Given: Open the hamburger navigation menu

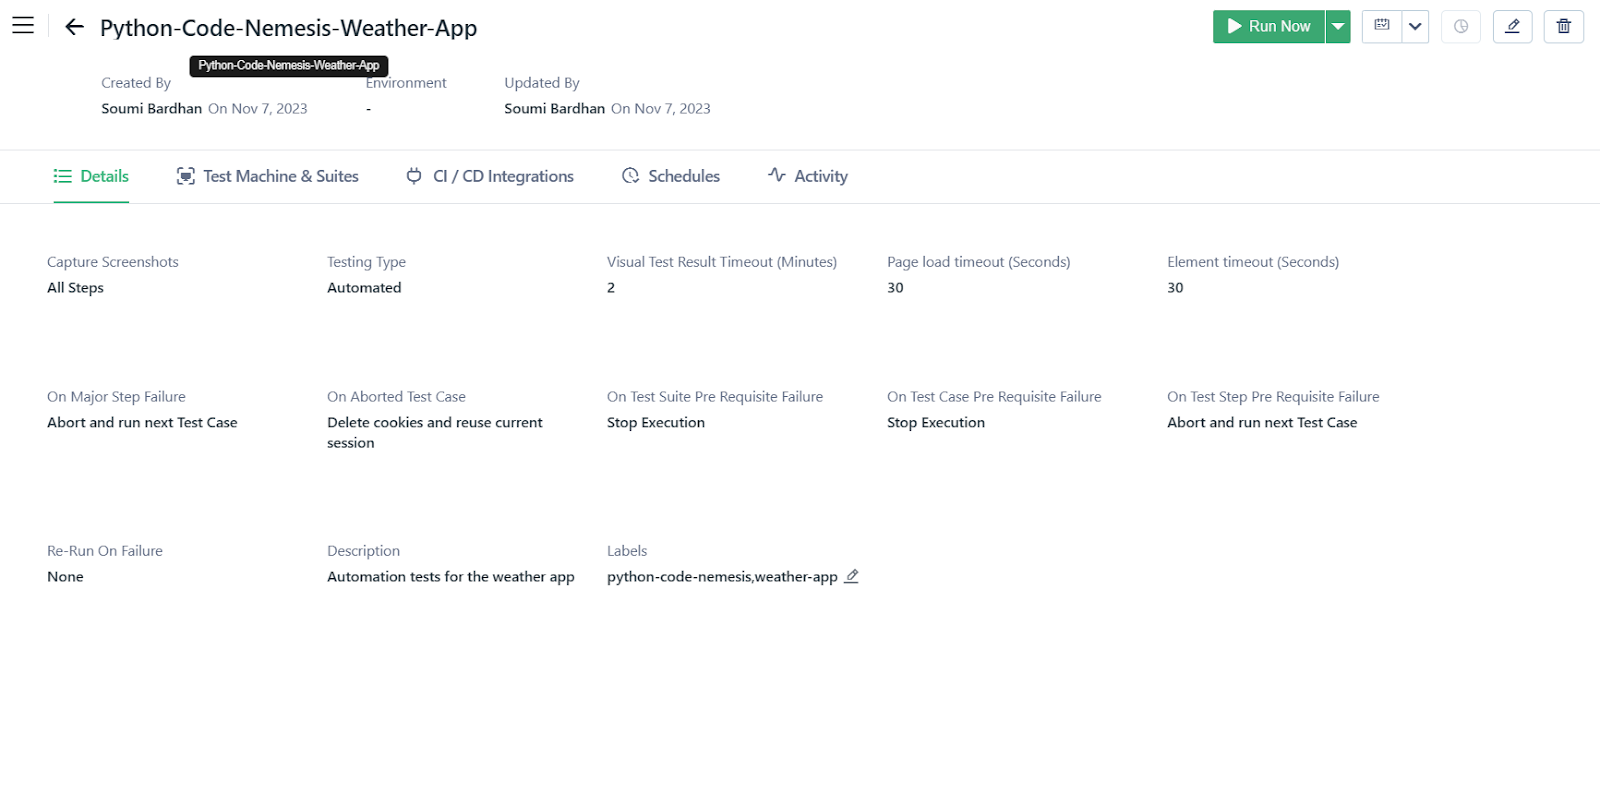Looking at the screenshot, I should pos(23,26).
